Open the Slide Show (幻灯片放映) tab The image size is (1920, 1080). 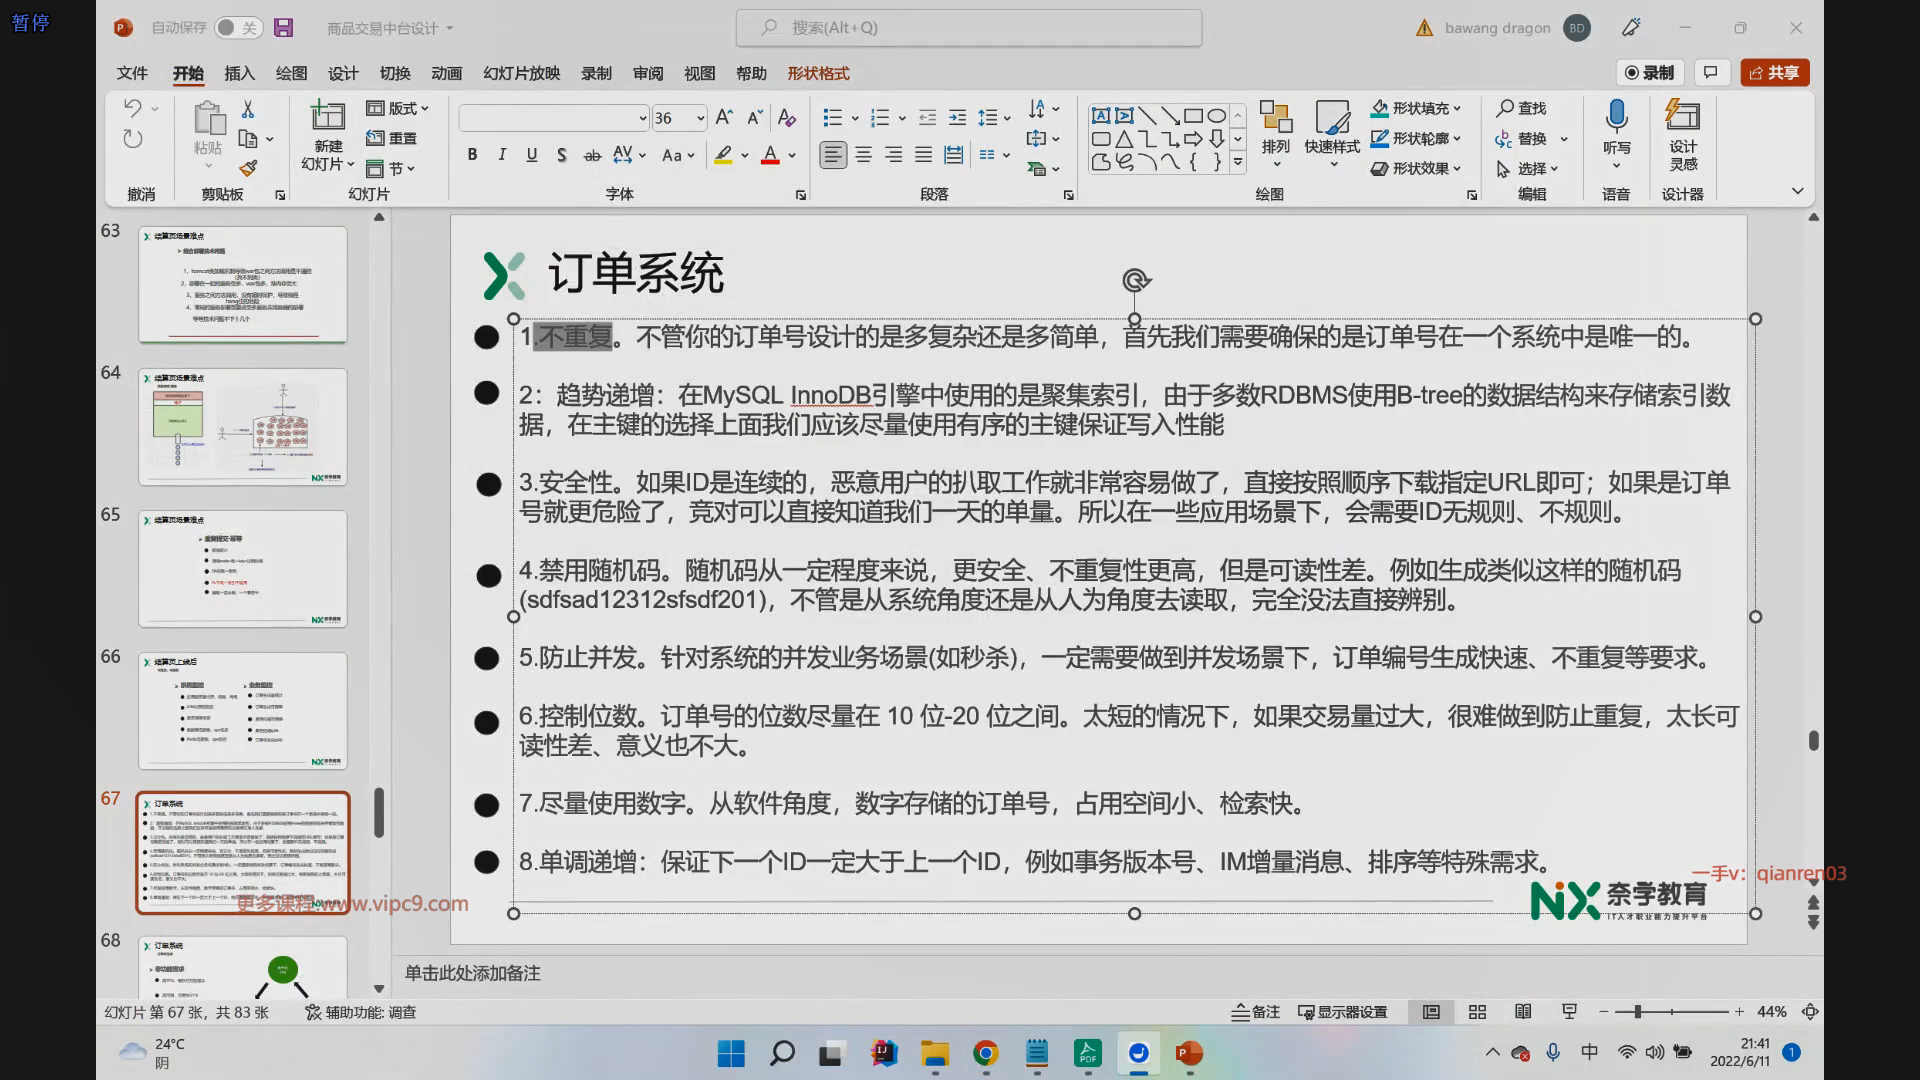(521, 73)
